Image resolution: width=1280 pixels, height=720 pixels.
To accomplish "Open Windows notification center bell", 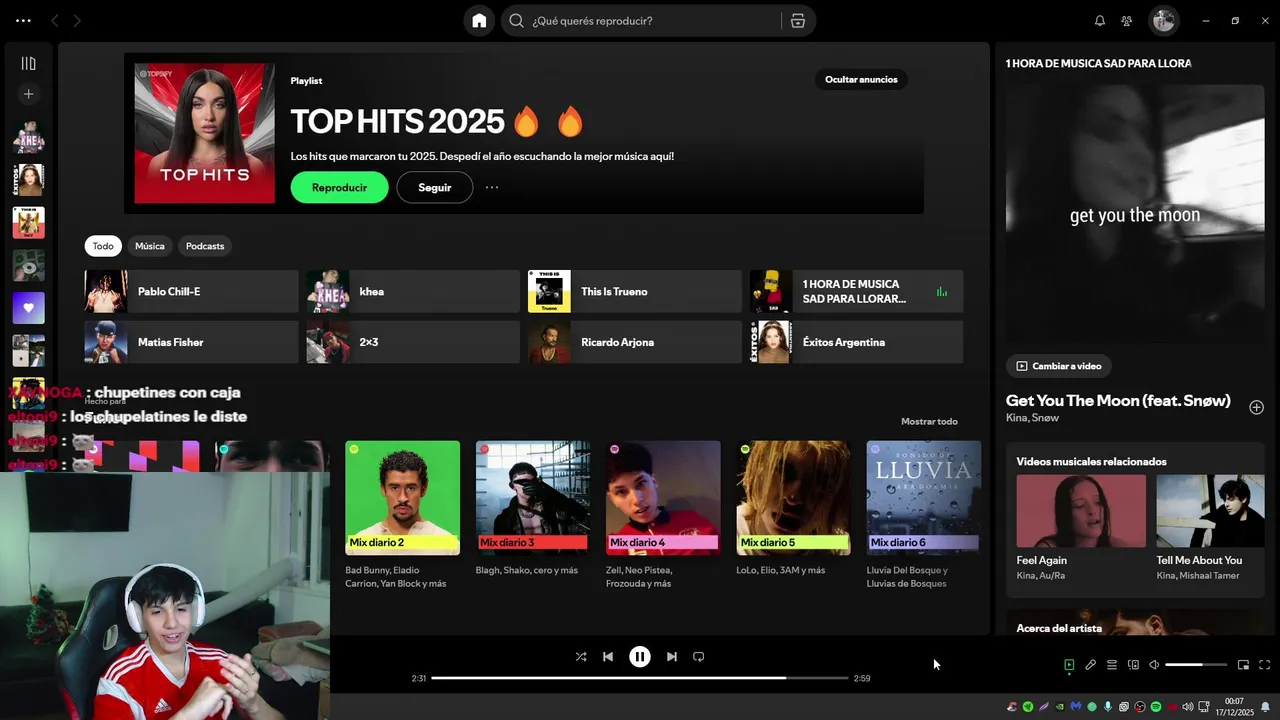I will 1265,707.
